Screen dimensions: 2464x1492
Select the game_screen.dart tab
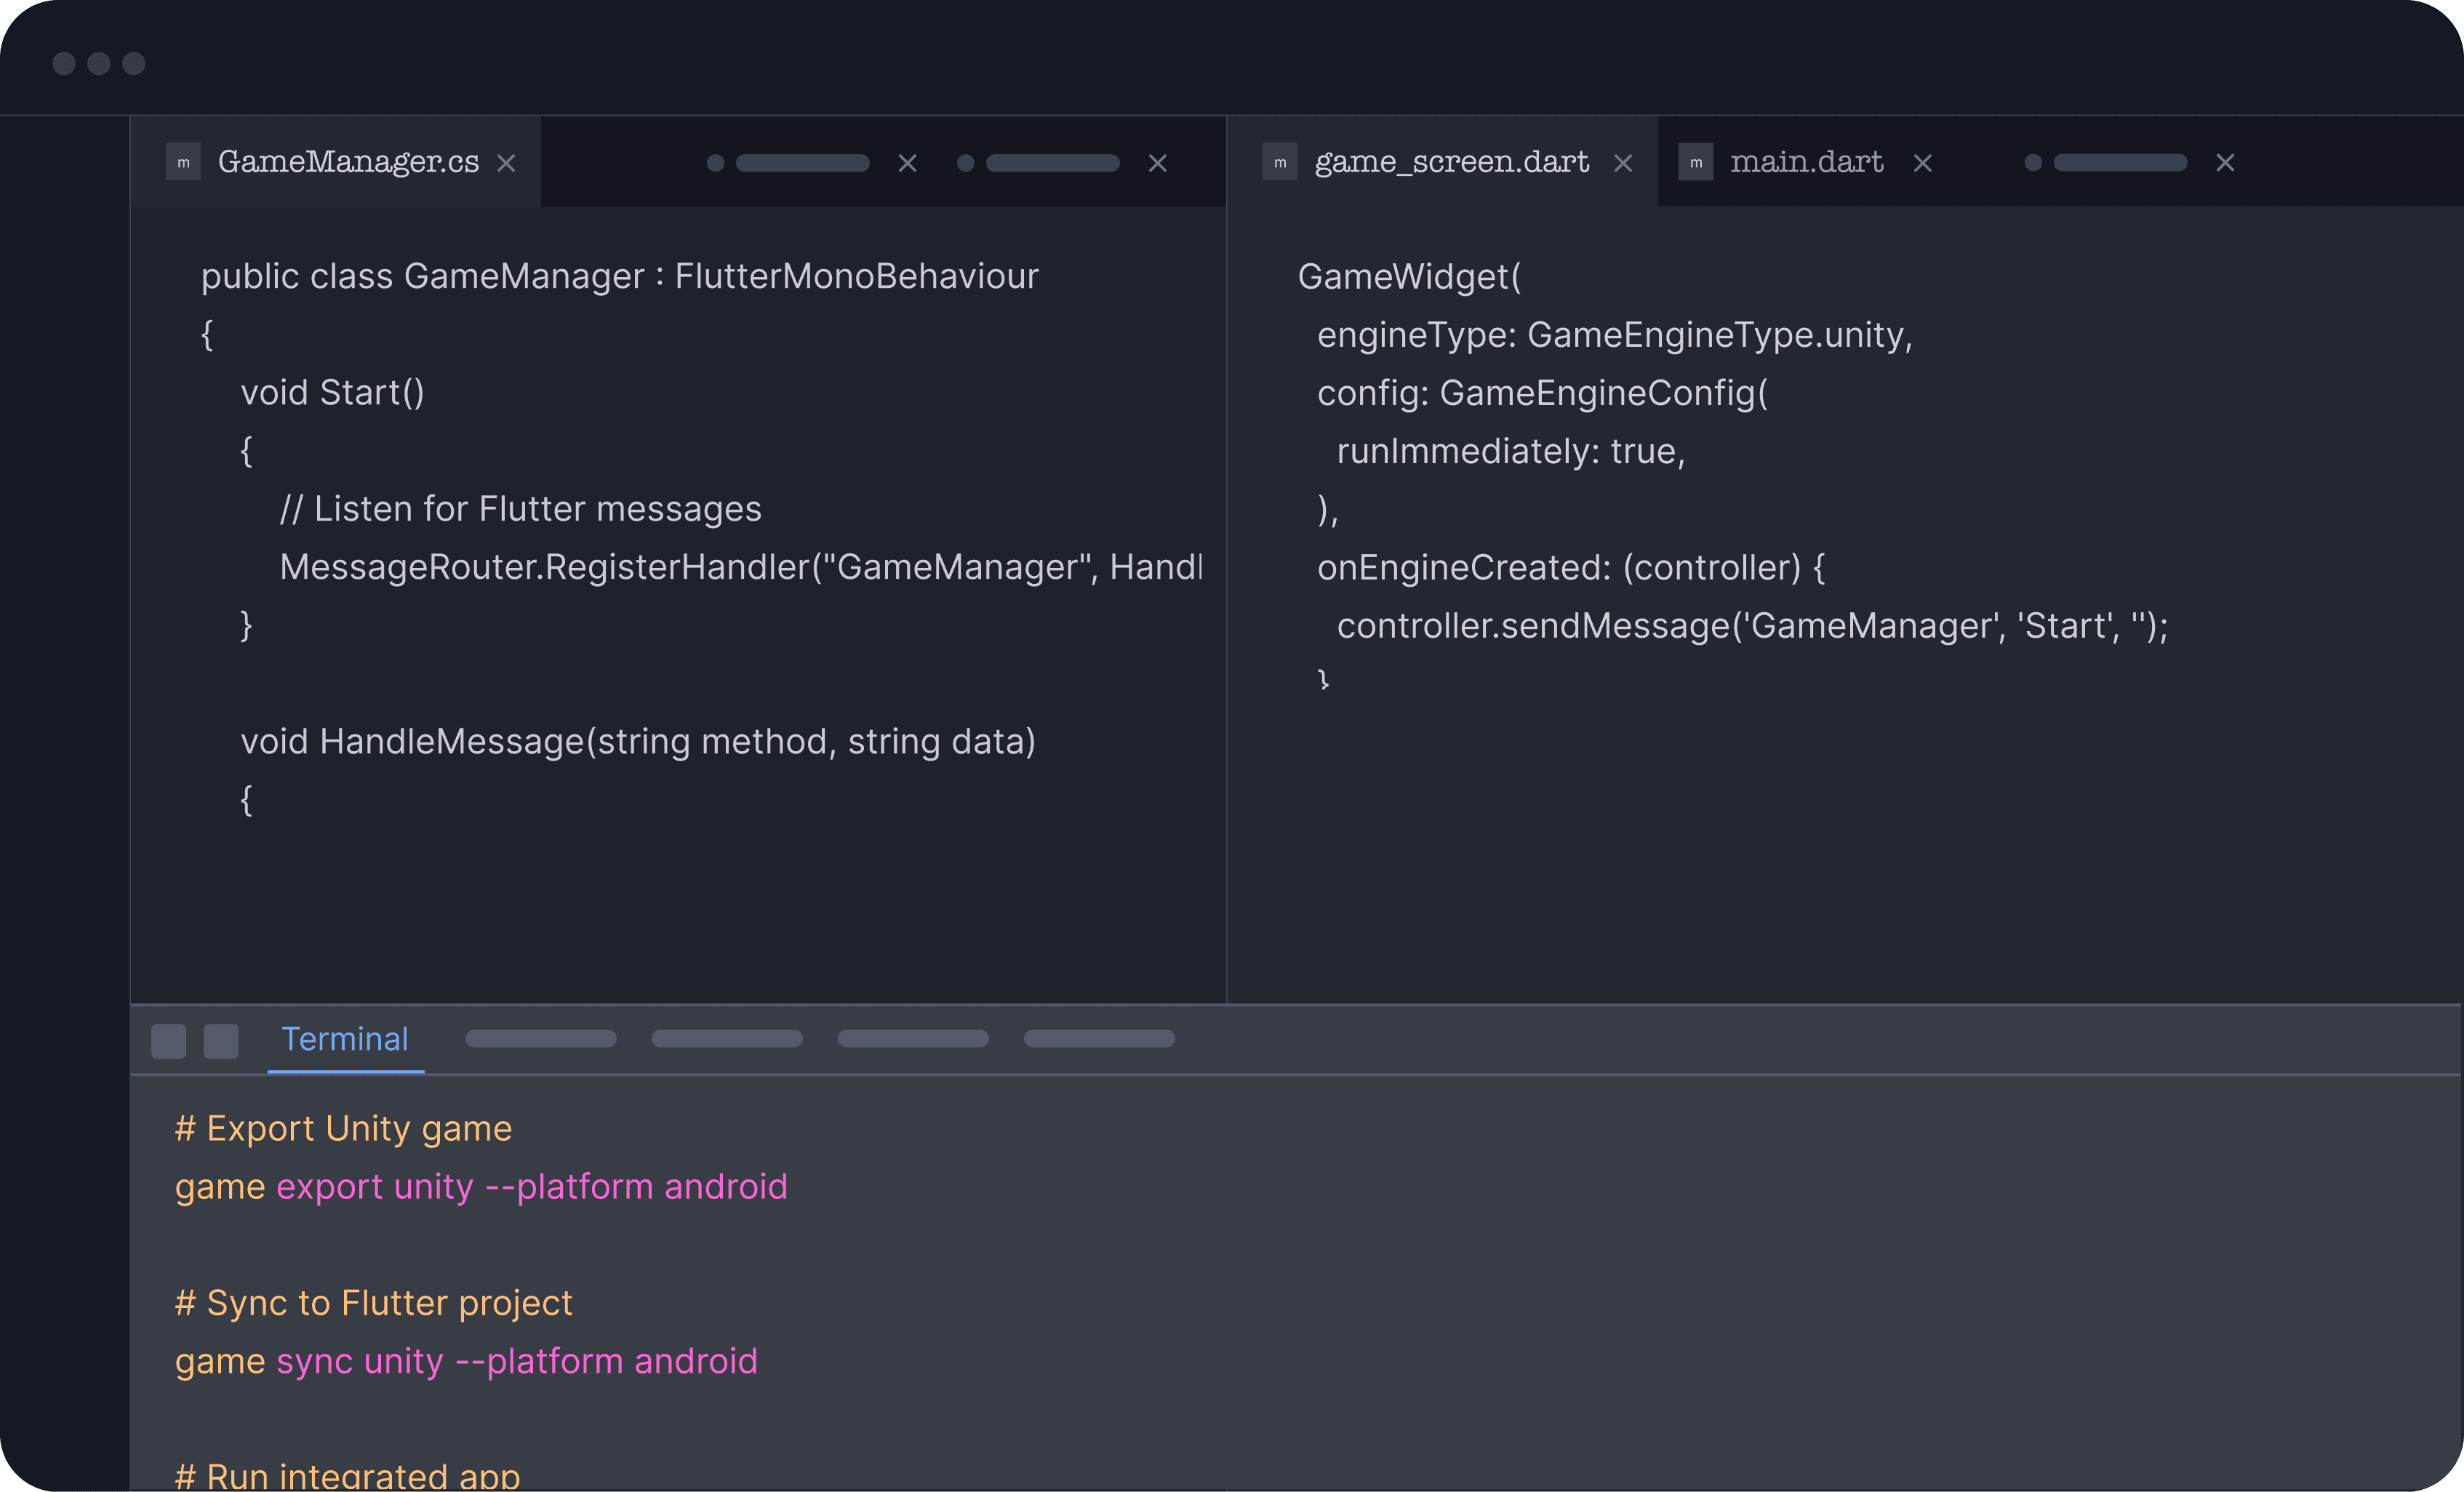click(1451, 162)
